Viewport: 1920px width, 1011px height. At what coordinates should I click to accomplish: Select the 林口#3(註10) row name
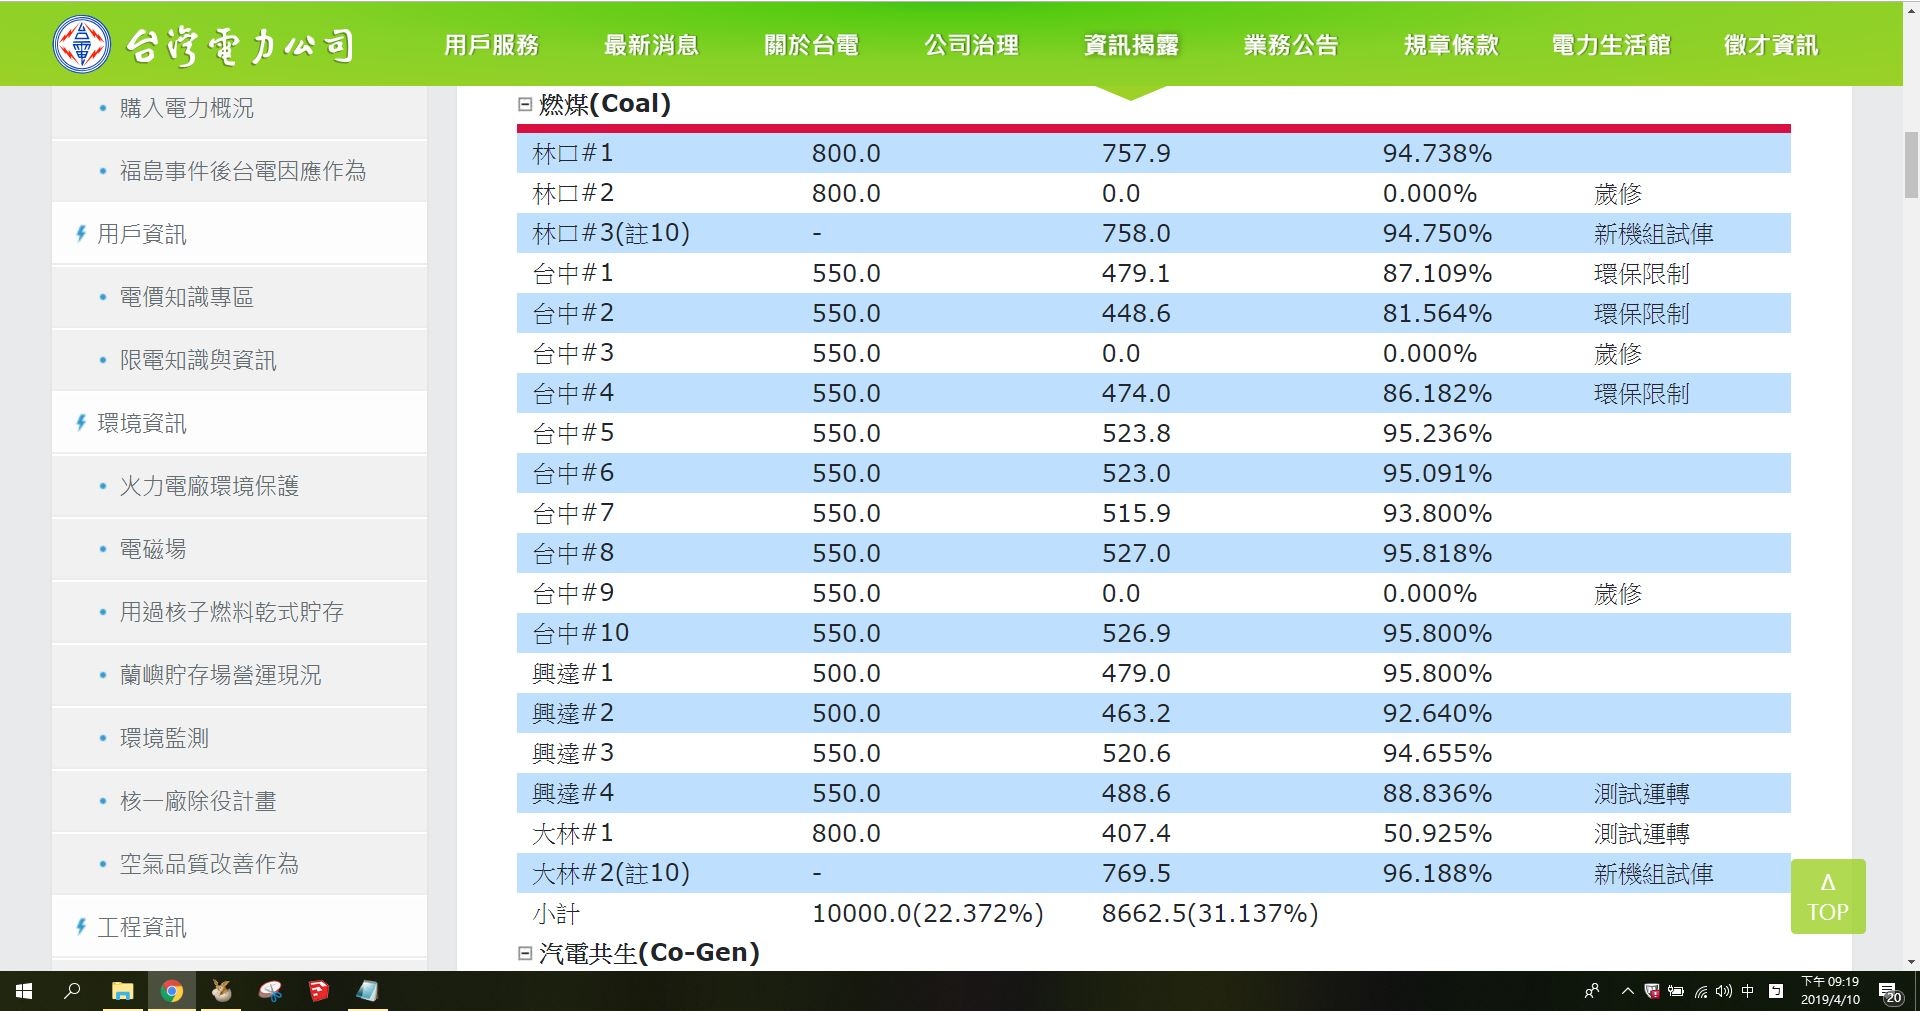pyautogui.click(x=611, y=233)
